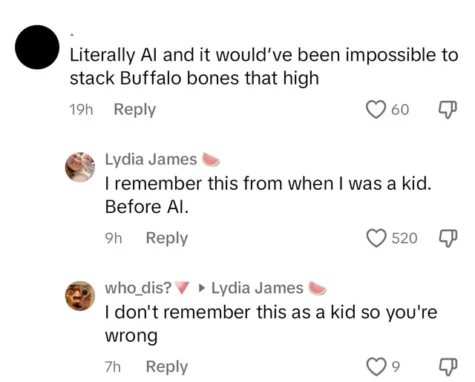Dislike the Buffalo bones comment
This screenshot has width=475, height=382.
click(x=447, y=110)
